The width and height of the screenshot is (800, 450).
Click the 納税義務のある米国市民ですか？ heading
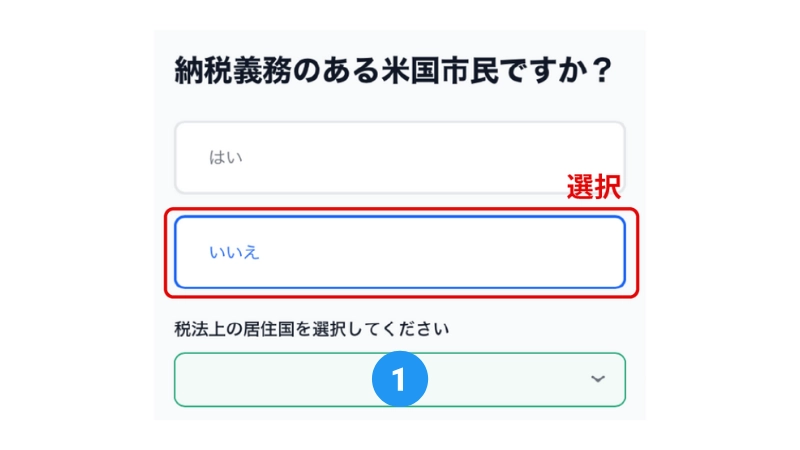[393, 70]
